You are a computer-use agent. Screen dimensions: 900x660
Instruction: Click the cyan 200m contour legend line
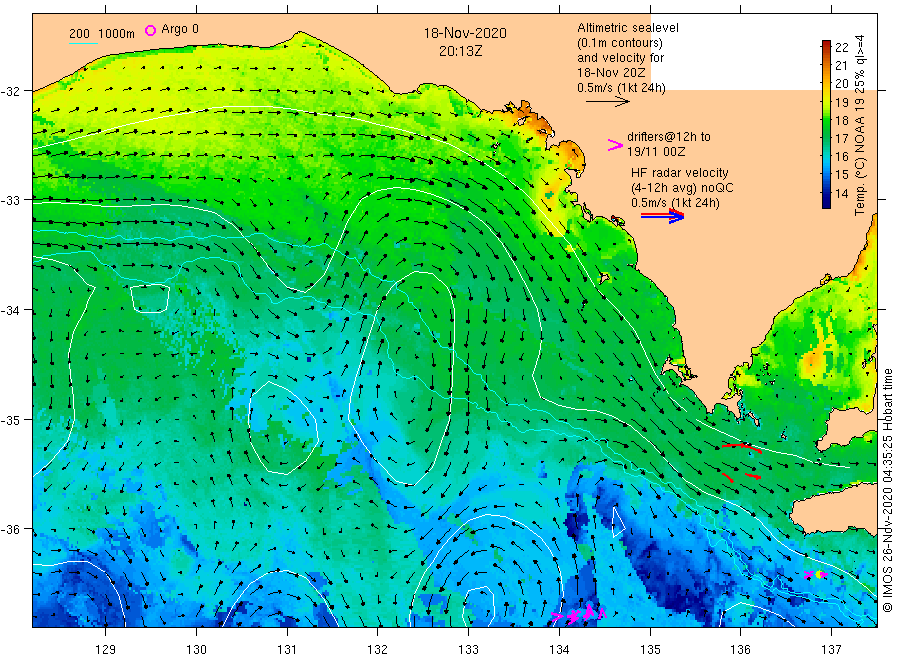click(83, 44)
